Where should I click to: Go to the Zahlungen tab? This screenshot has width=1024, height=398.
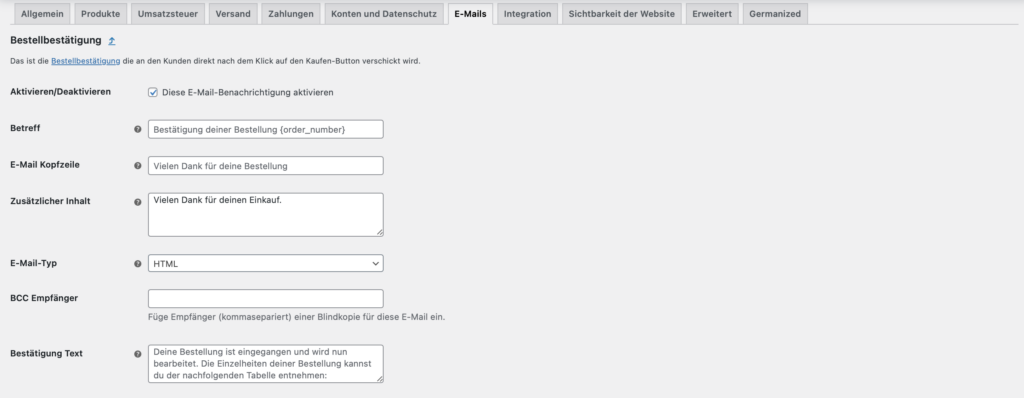pos(291,14)
